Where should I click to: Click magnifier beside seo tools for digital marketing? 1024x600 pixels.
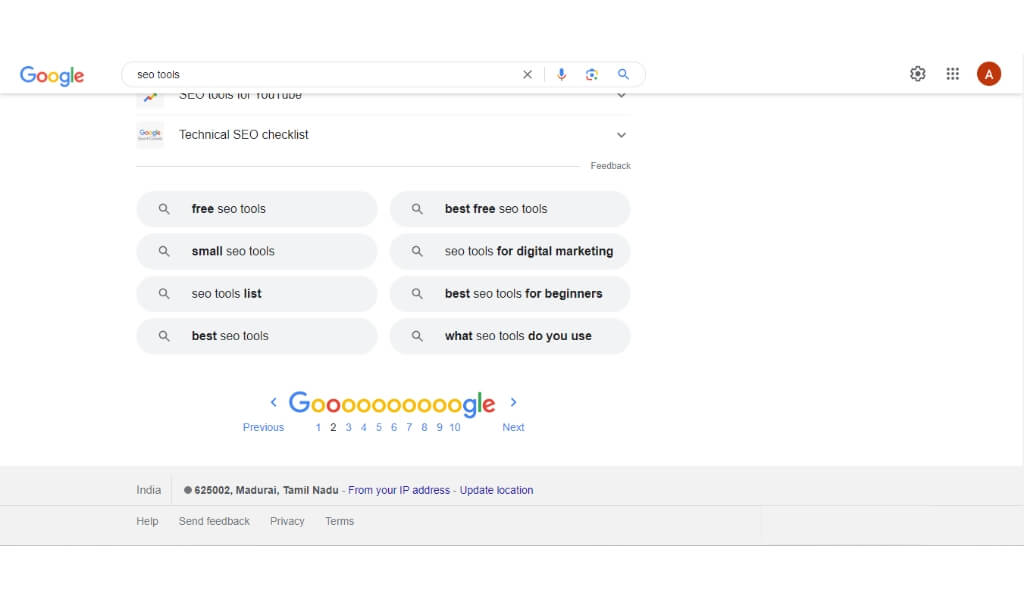417,251
